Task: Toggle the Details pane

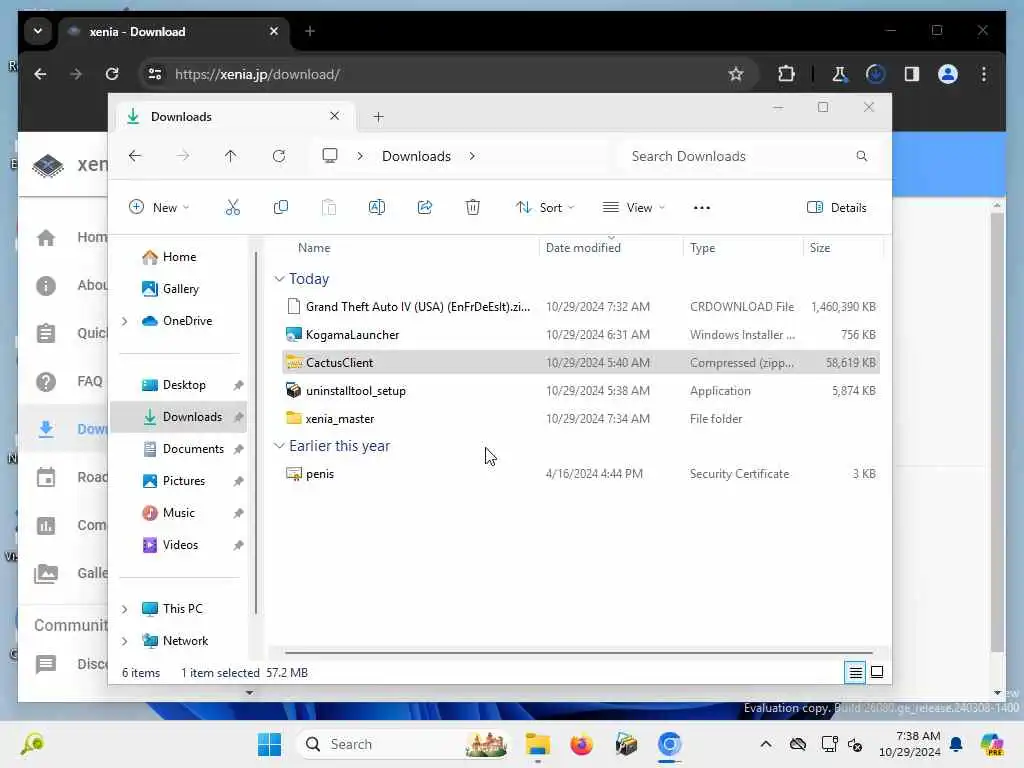Action: click(x=837, y=208)
